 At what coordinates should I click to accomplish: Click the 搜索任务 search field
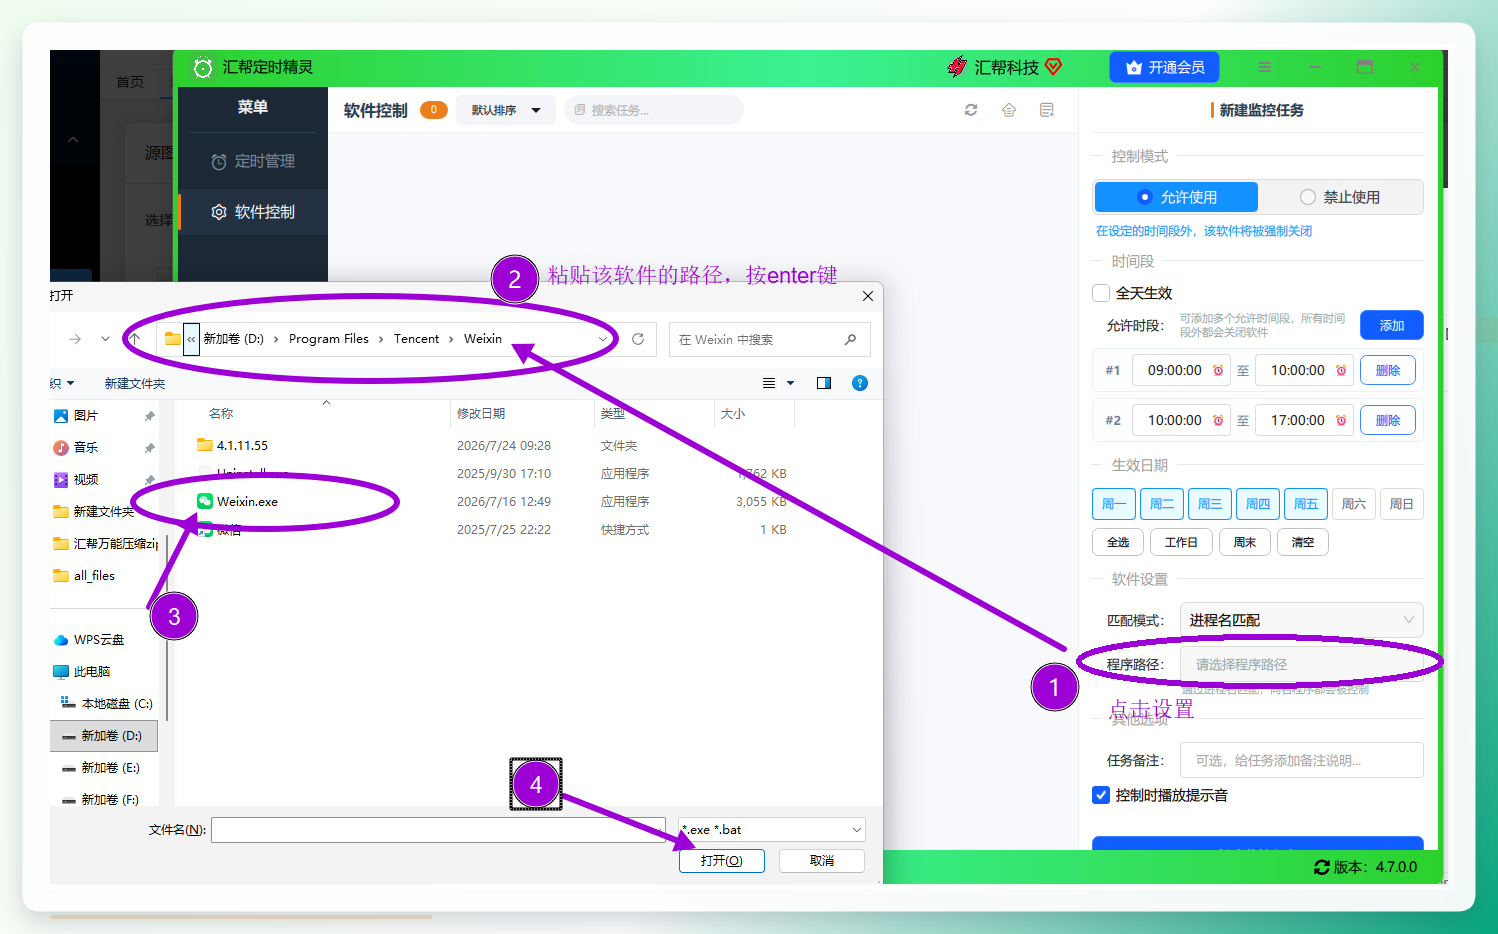point(654,110)
